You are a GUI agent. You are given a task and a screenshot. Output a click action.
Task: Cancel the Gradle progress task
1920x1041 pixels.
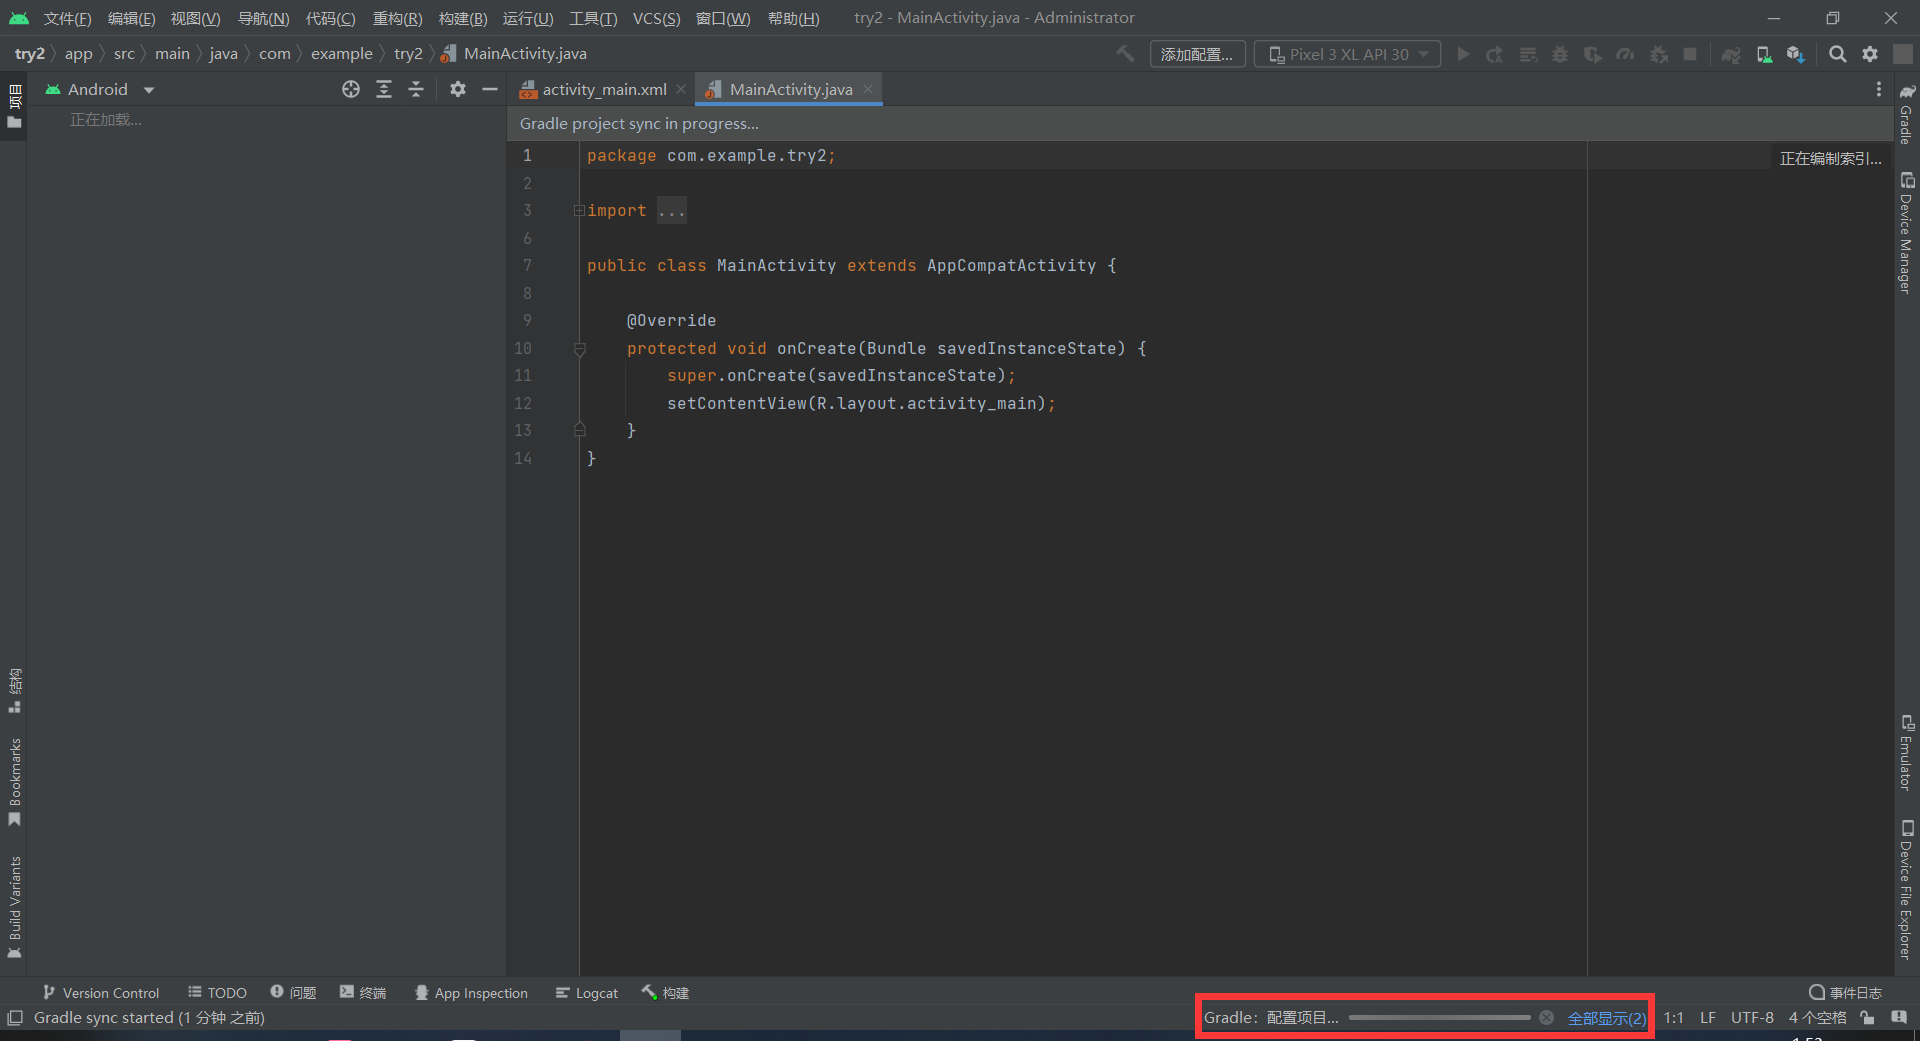1546,1017
